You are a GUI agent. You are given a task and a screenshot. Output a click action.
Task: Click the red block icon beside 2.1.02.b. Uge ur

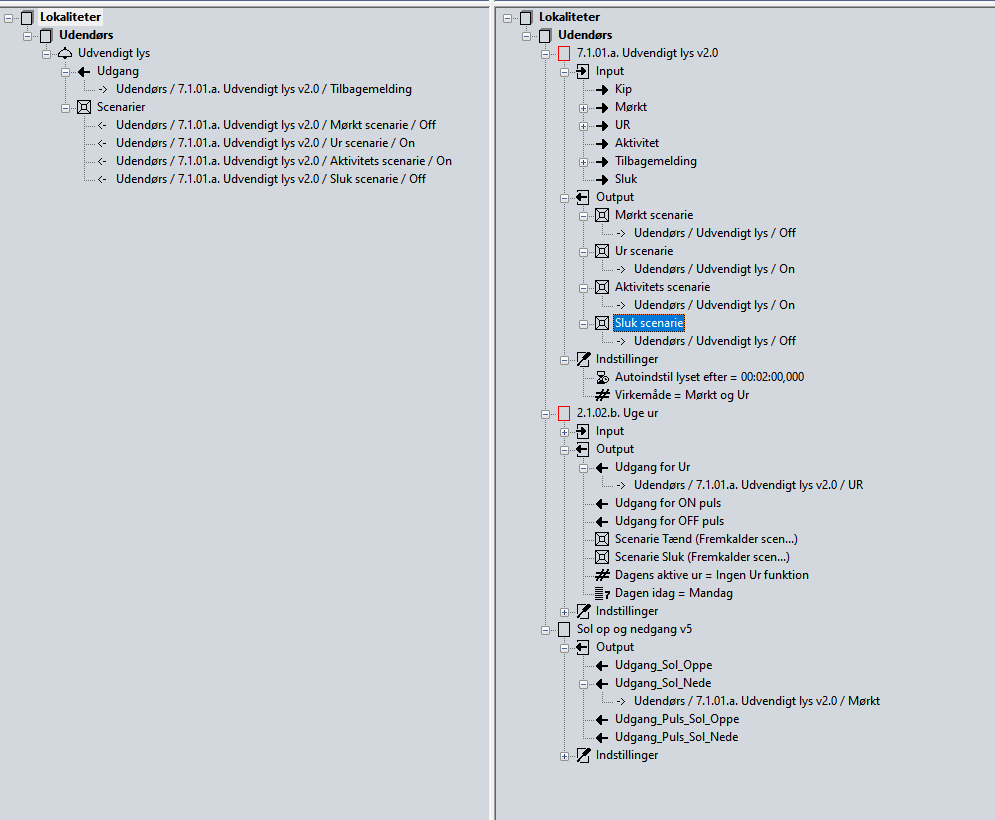(x=564, y=413)
